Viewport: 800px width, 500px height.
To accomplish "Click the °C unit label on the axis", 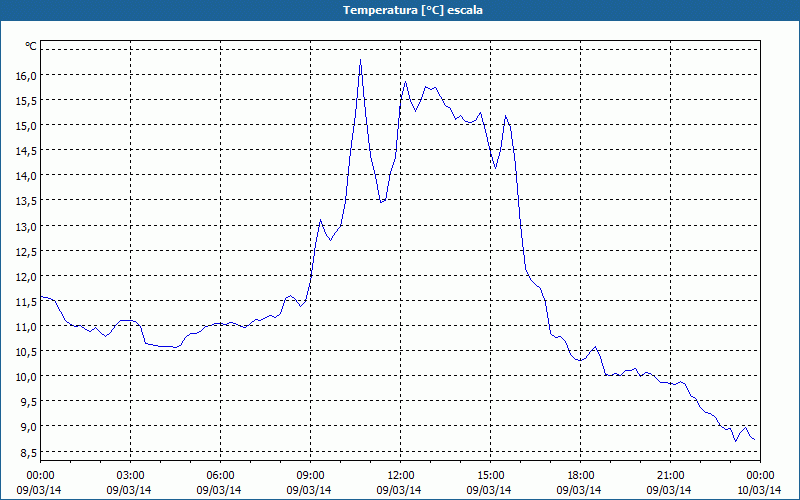I will tap(31, 46).
